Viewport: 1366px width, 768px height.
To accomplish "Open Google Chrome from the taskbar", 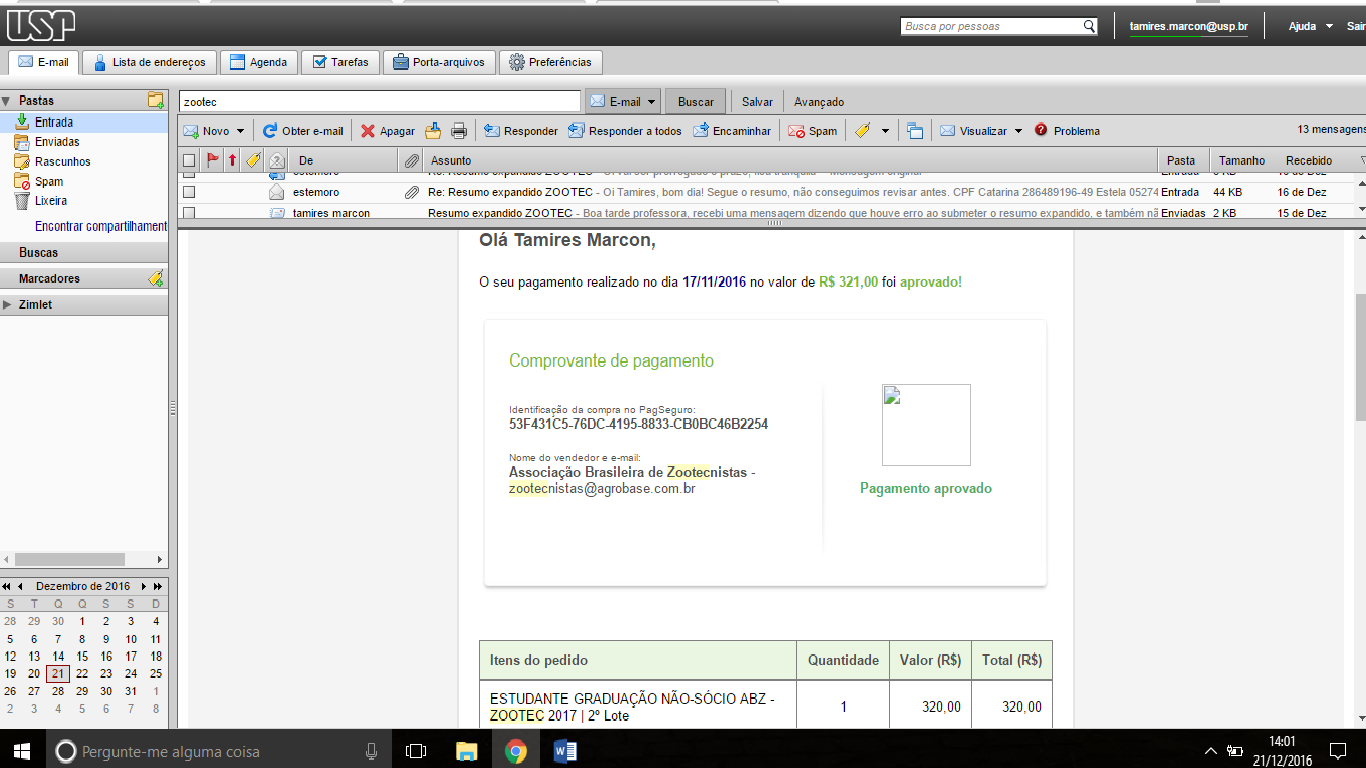I will pos(515,751).
